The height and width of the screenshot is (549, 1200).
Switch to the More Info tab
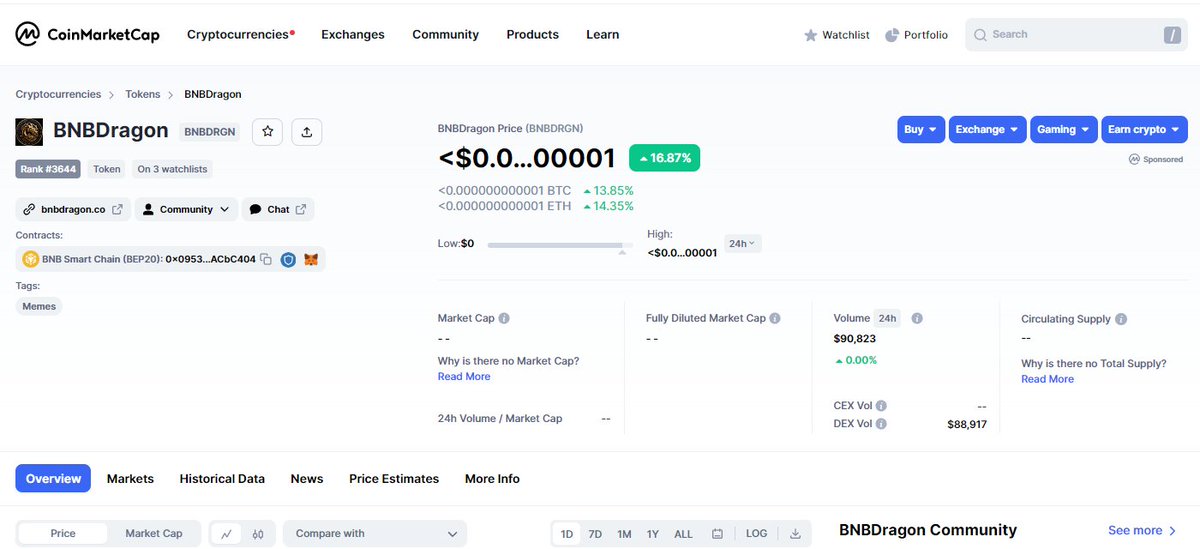[x=492, y=478]
